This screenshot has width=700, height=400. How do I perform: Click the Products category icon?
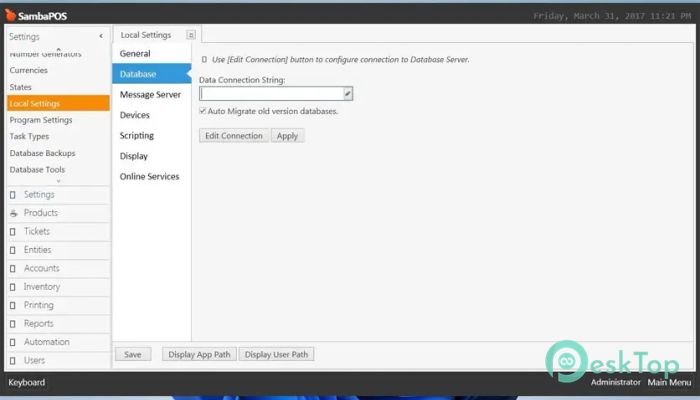pyautogui.click(x=13, y=213)
